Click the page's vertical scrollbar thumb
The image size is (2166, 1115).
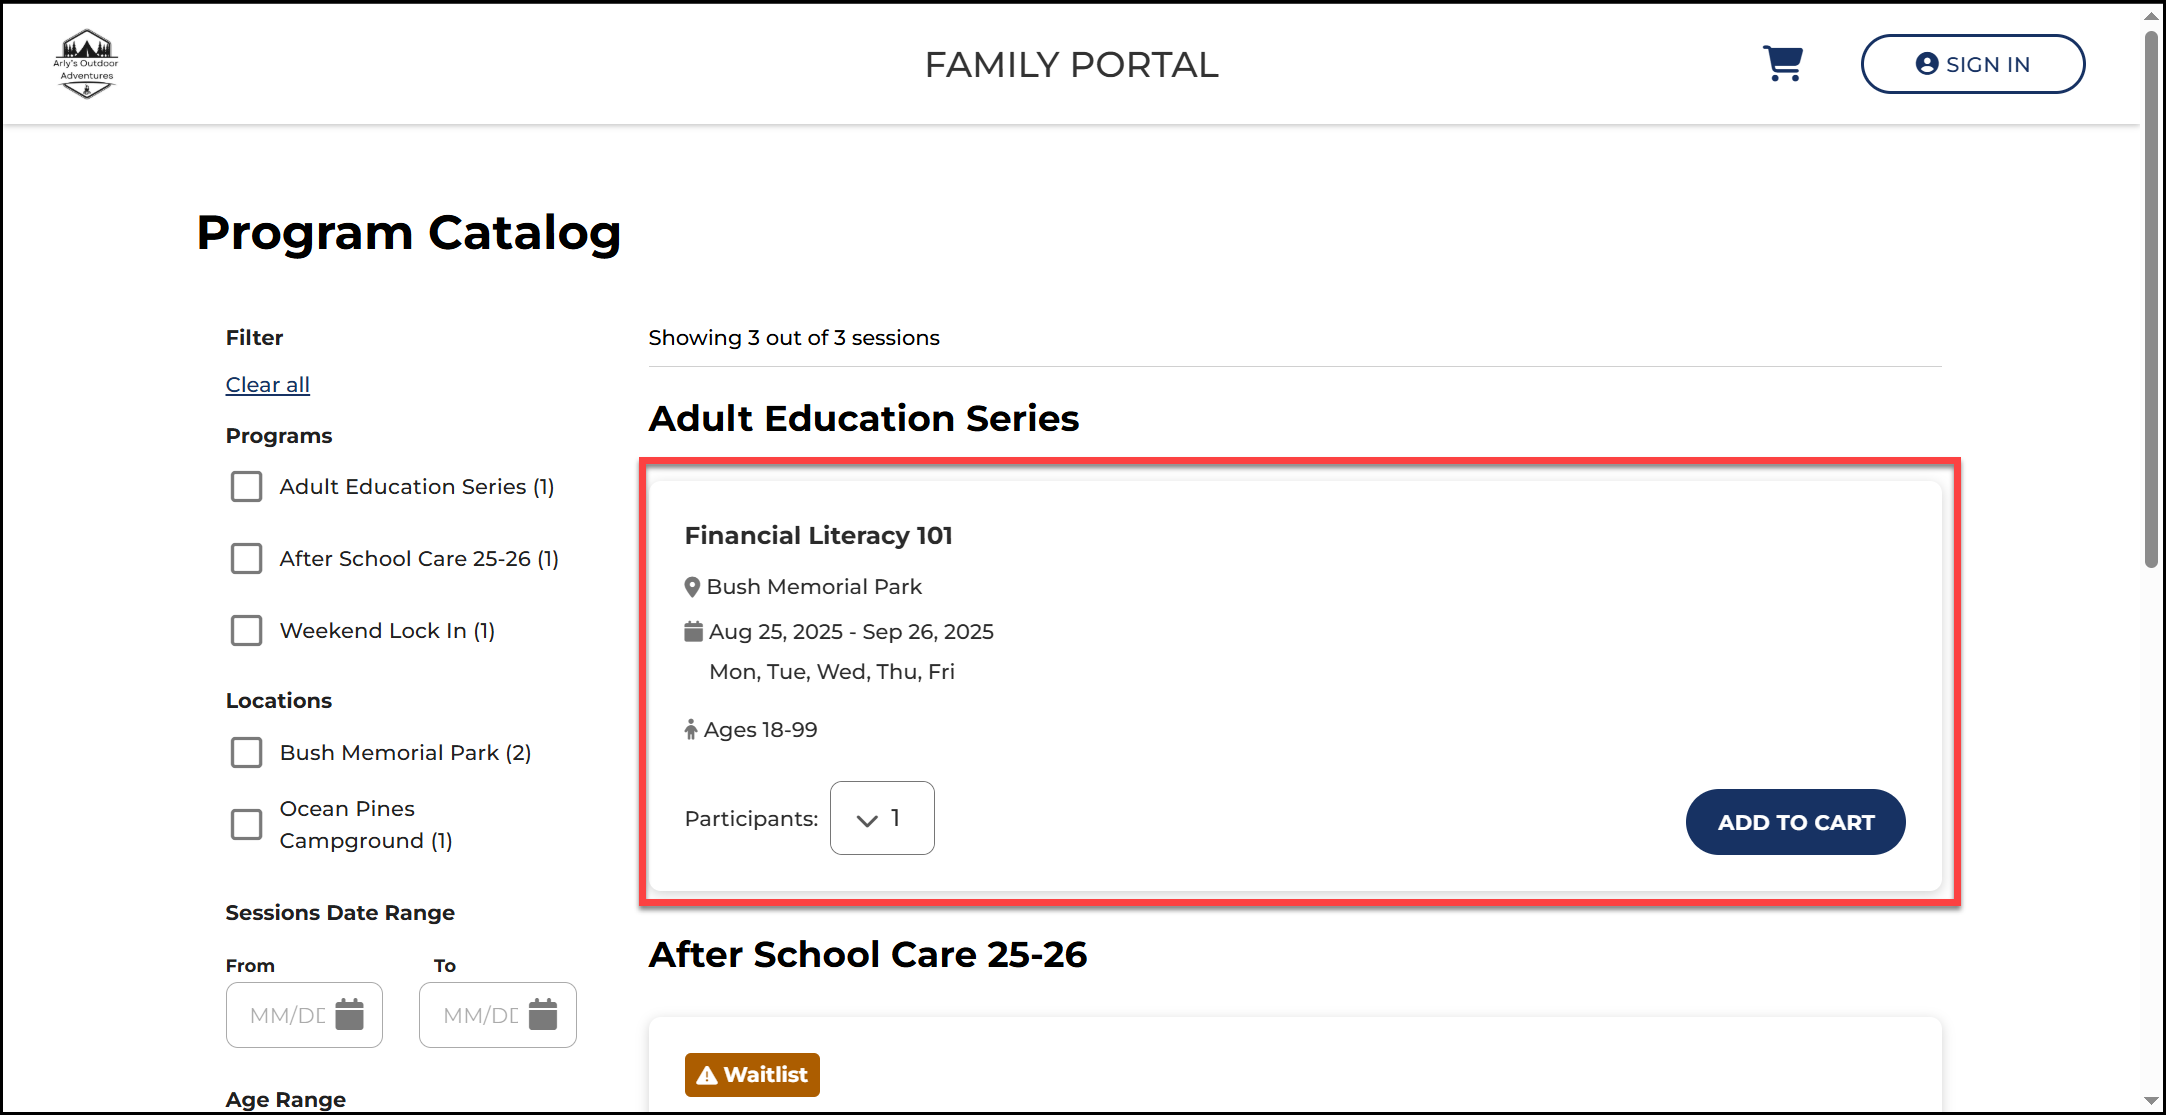pos(2151,300)
